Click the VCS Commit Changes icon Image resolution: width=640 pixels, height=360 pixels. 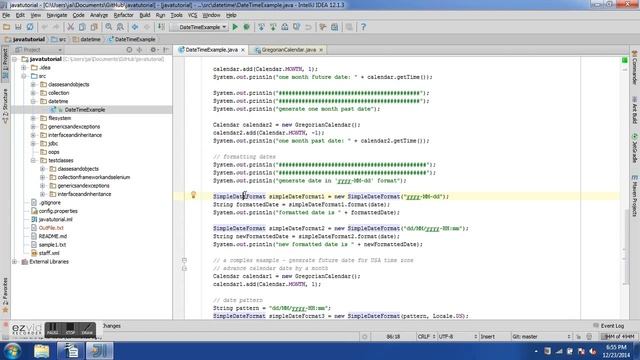click(x=273, y=27)
